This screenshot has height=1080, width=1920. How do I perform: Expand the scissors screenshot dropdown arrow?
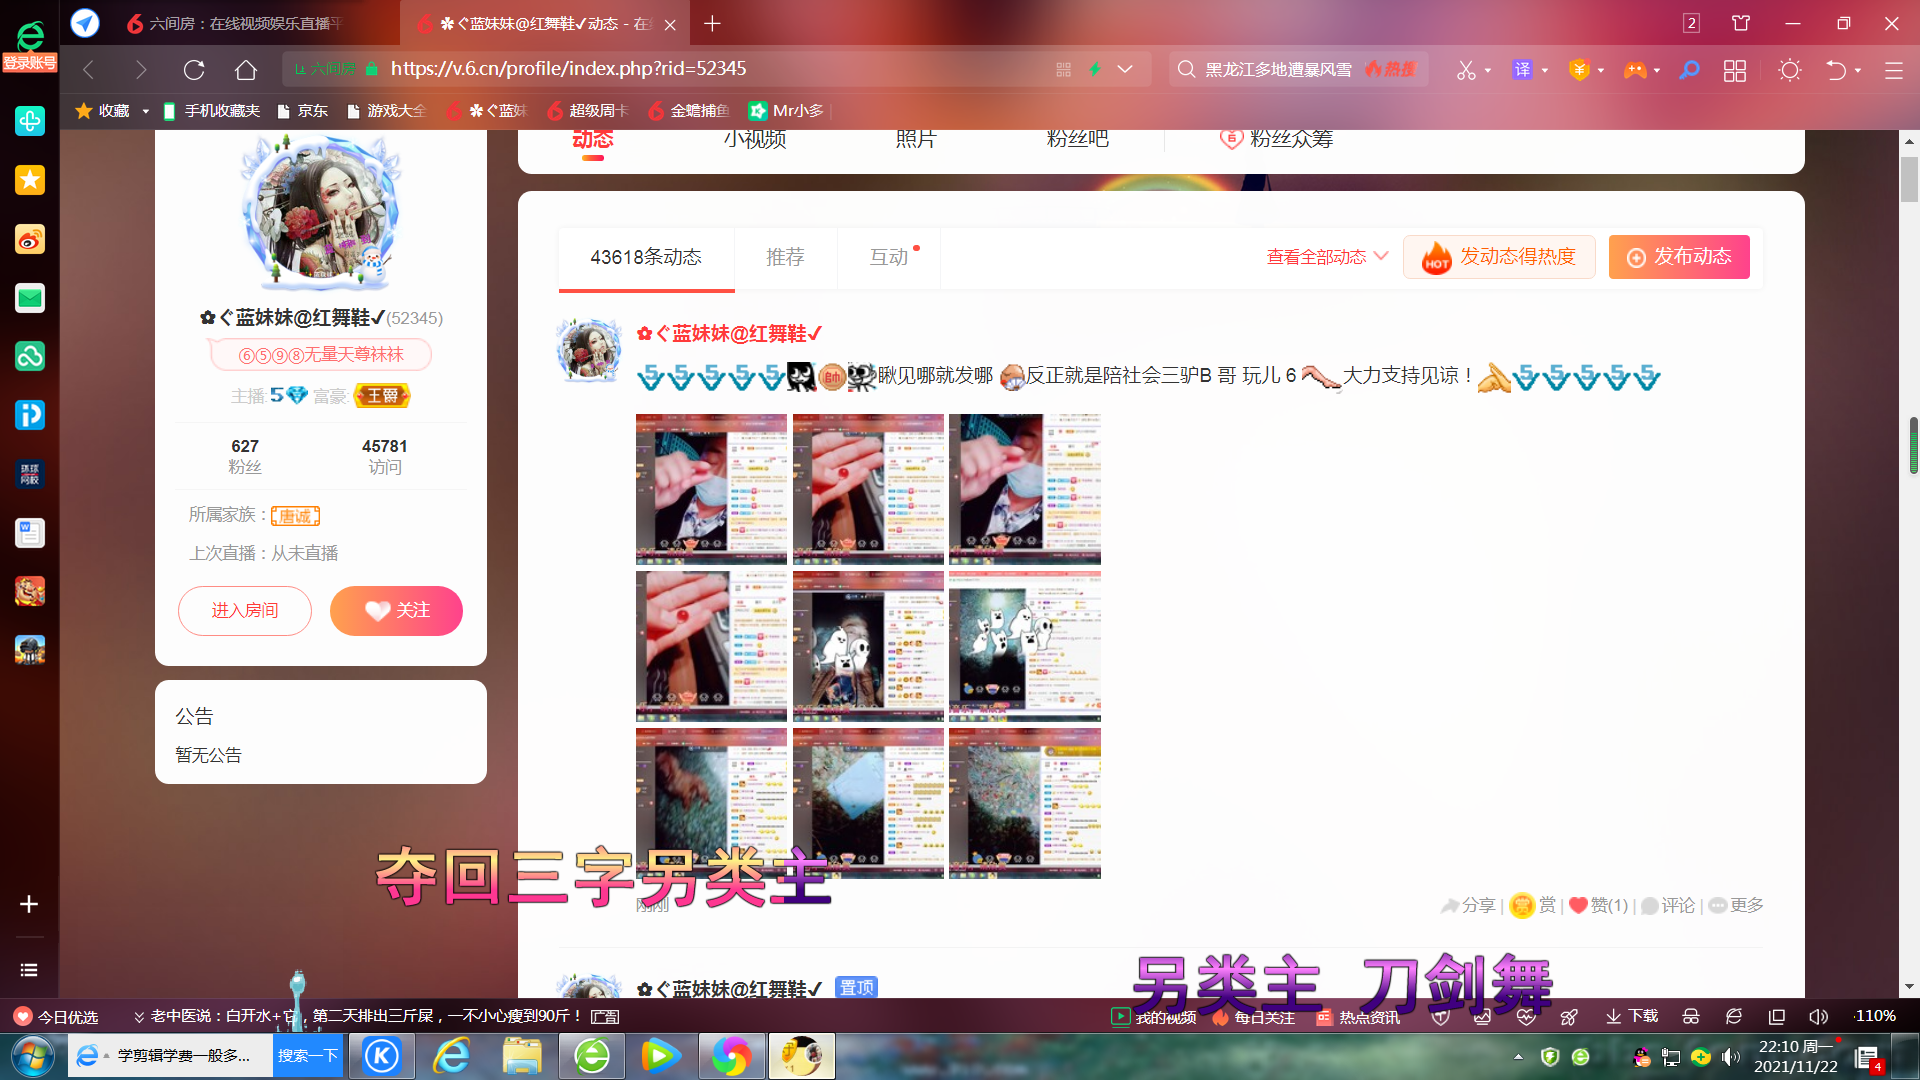pyautogui.click(x=1488, y=70)
